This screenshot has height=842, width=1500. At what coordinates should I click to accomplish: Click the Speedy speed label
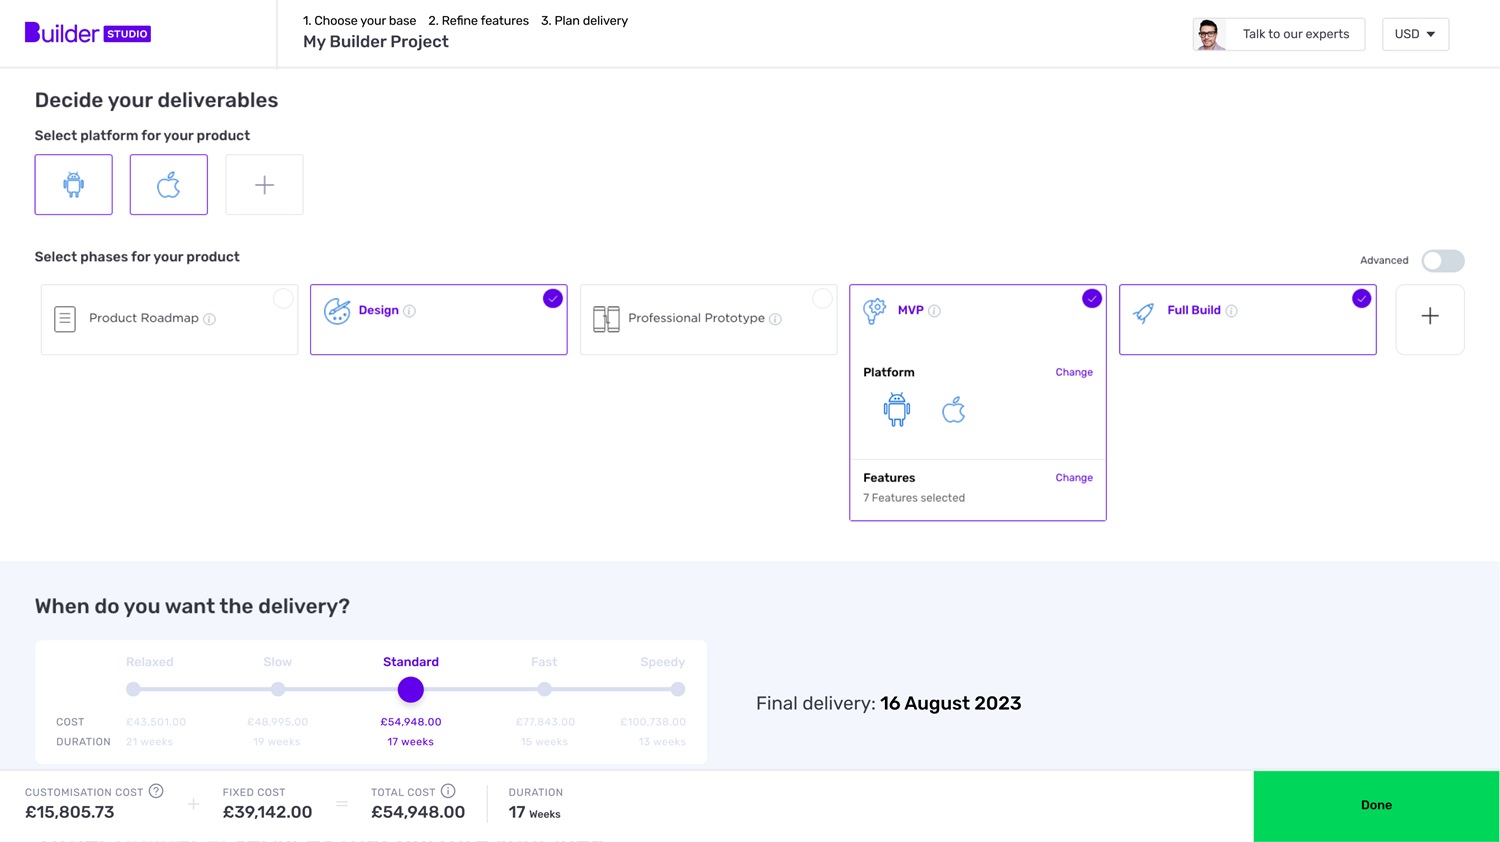click(662, 662)
